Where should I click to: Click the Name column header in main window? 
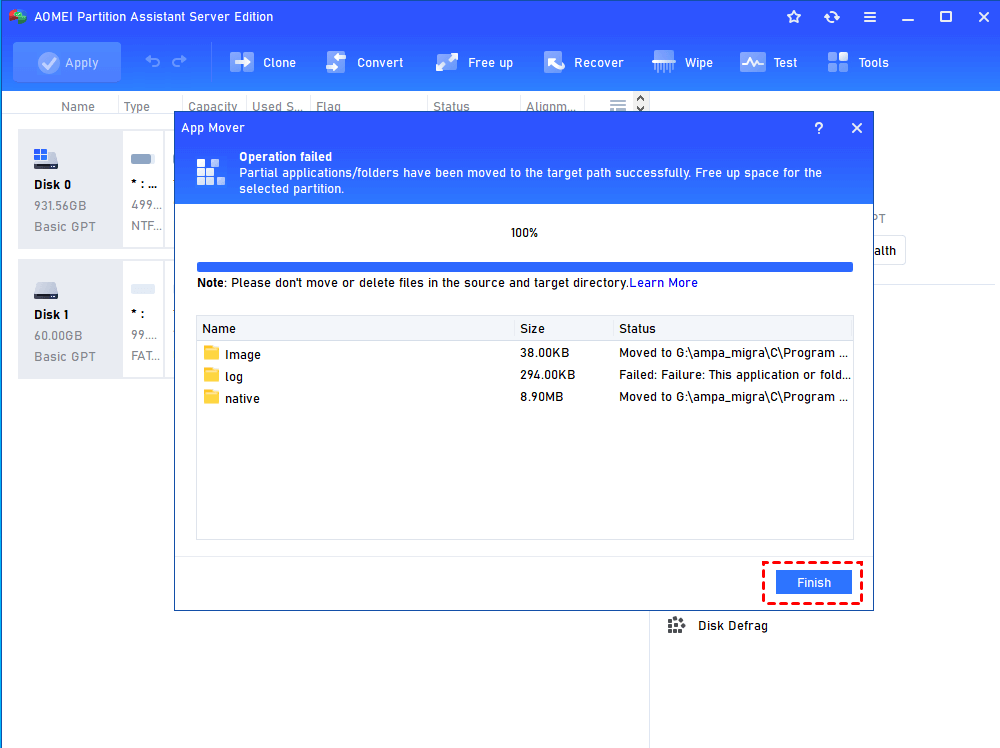coord(78,106)
